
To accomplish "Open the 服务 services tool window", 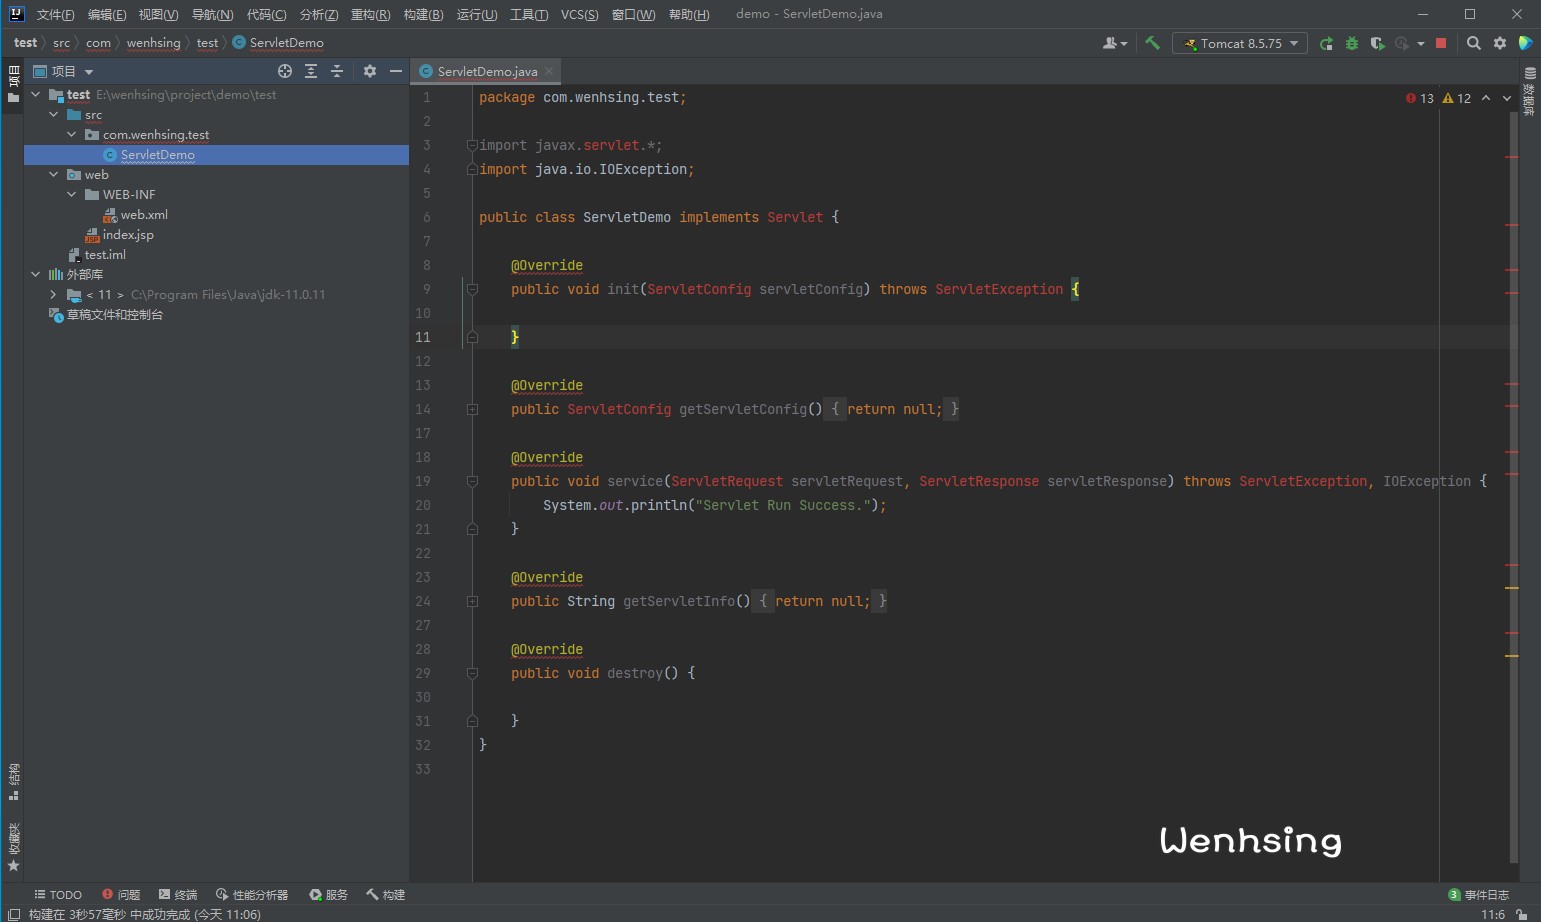I will click(x=329, y=895).
